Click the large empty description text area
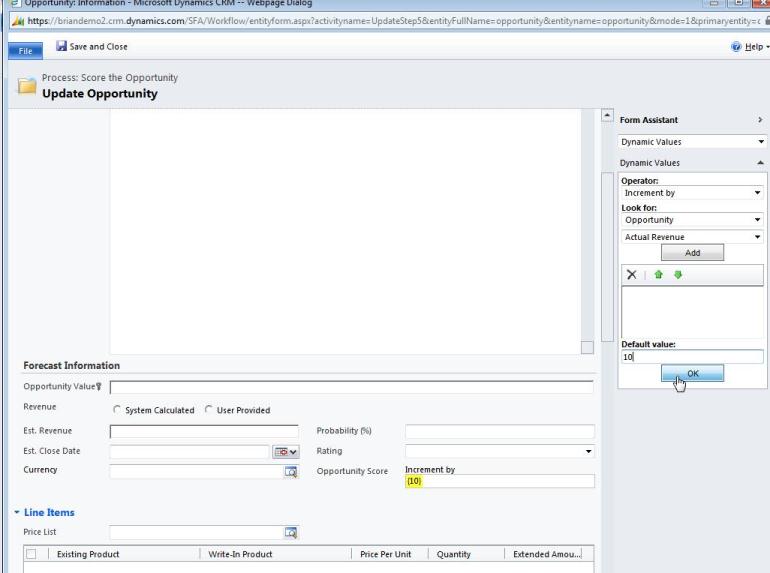Viewport: 770px width, 573px height. pos(345,231)
